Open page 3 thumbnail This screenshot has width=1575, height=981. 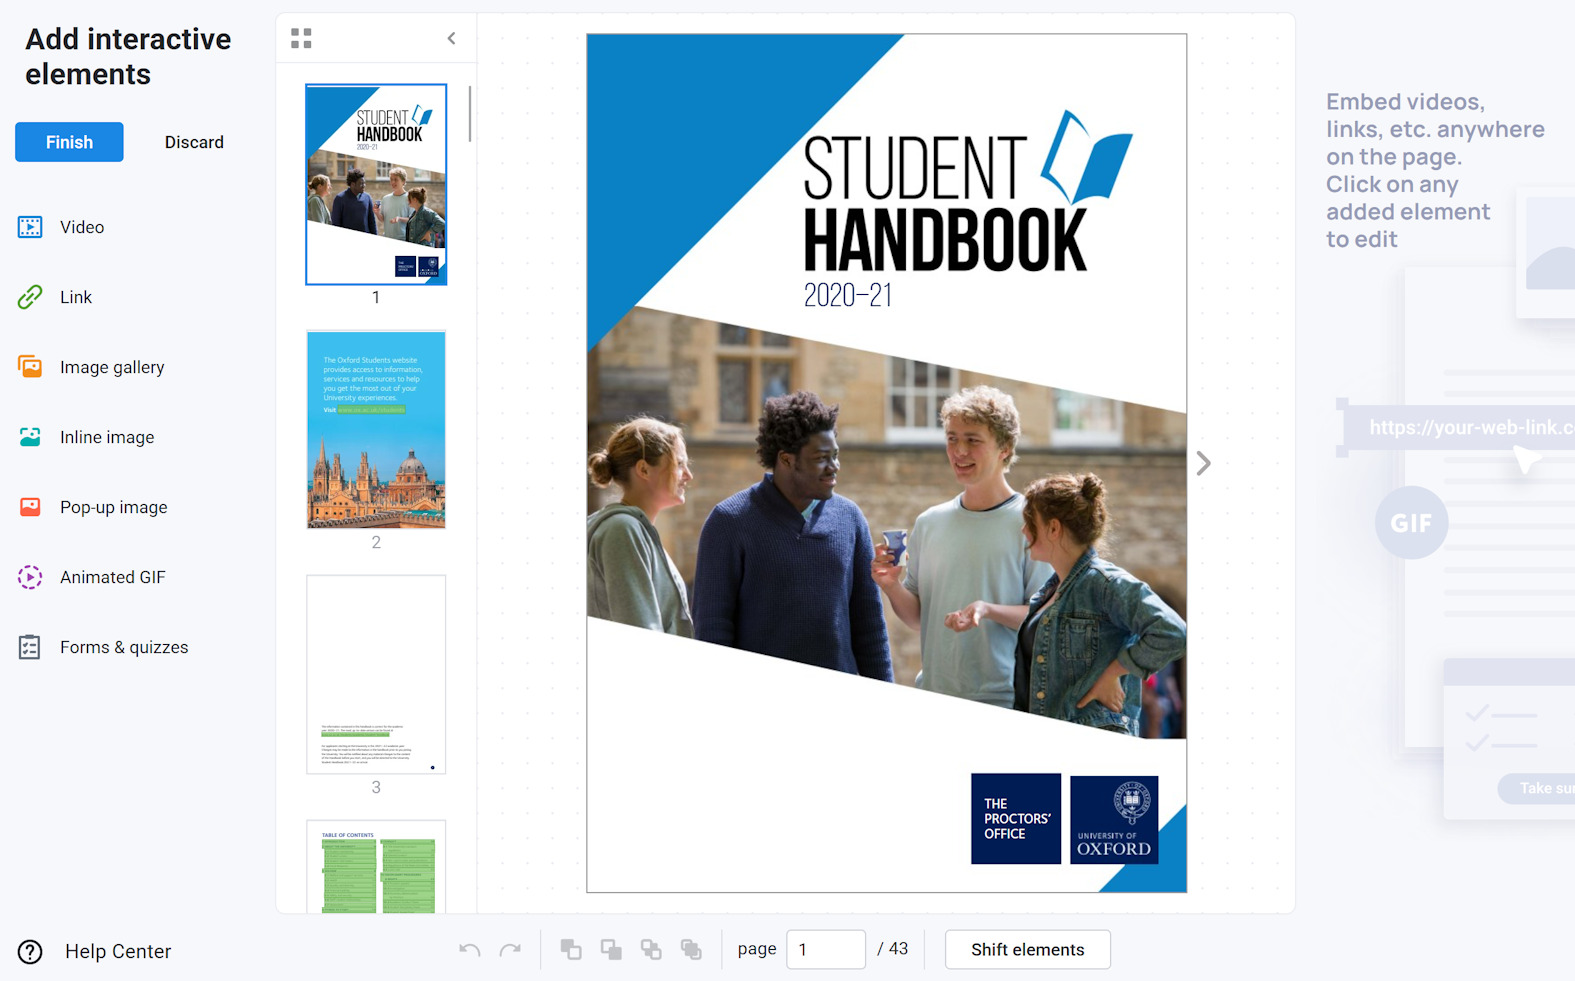coord(376,674)
